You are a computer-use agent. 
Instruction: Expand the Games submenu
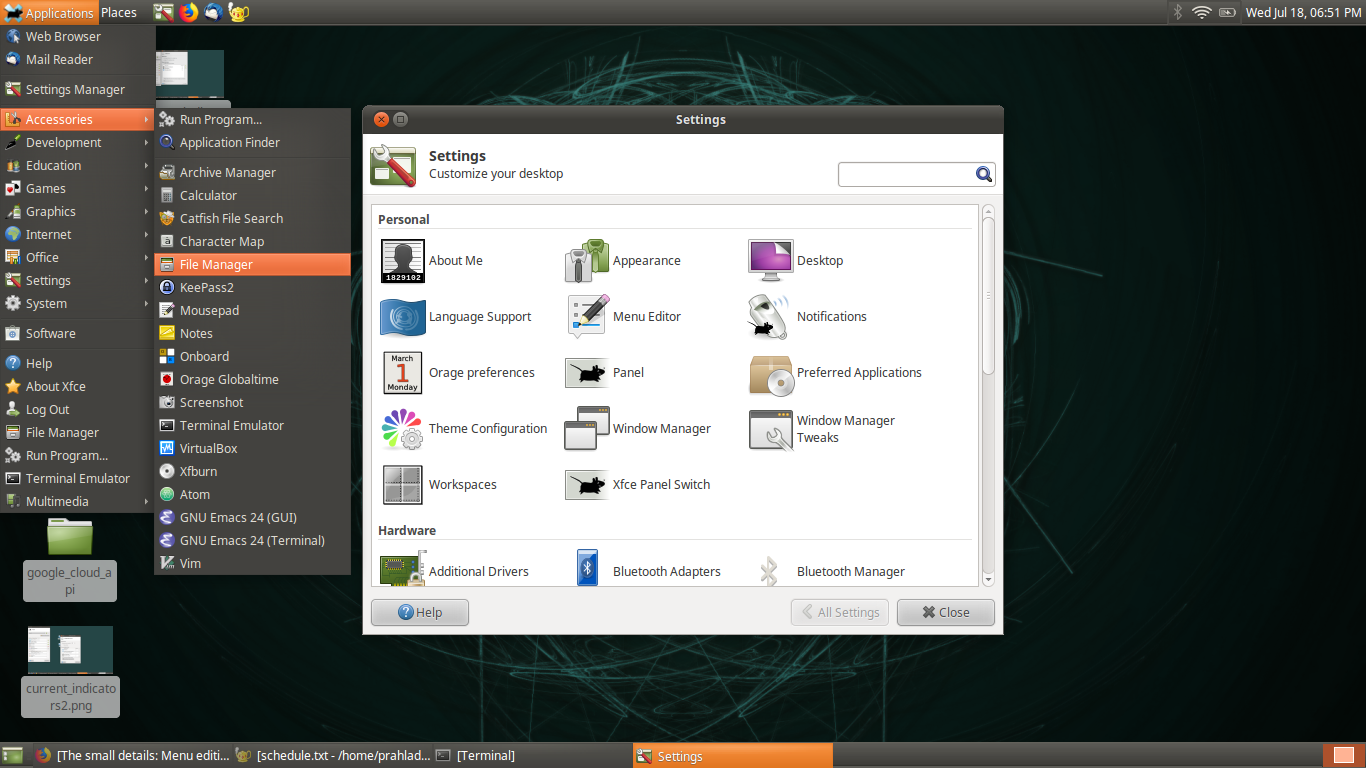pos(78,188)
